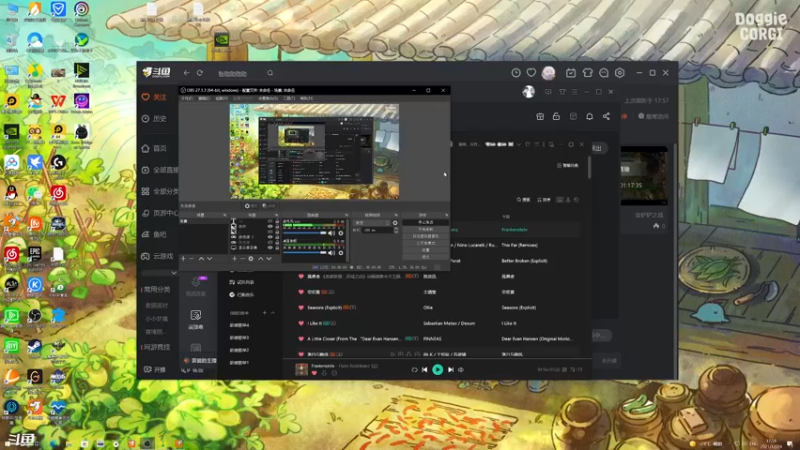Image resolution: width=800 pixels, height=450 pixels.
Task: Open Douyu watch history clock icon
Action: coord(516,73)
